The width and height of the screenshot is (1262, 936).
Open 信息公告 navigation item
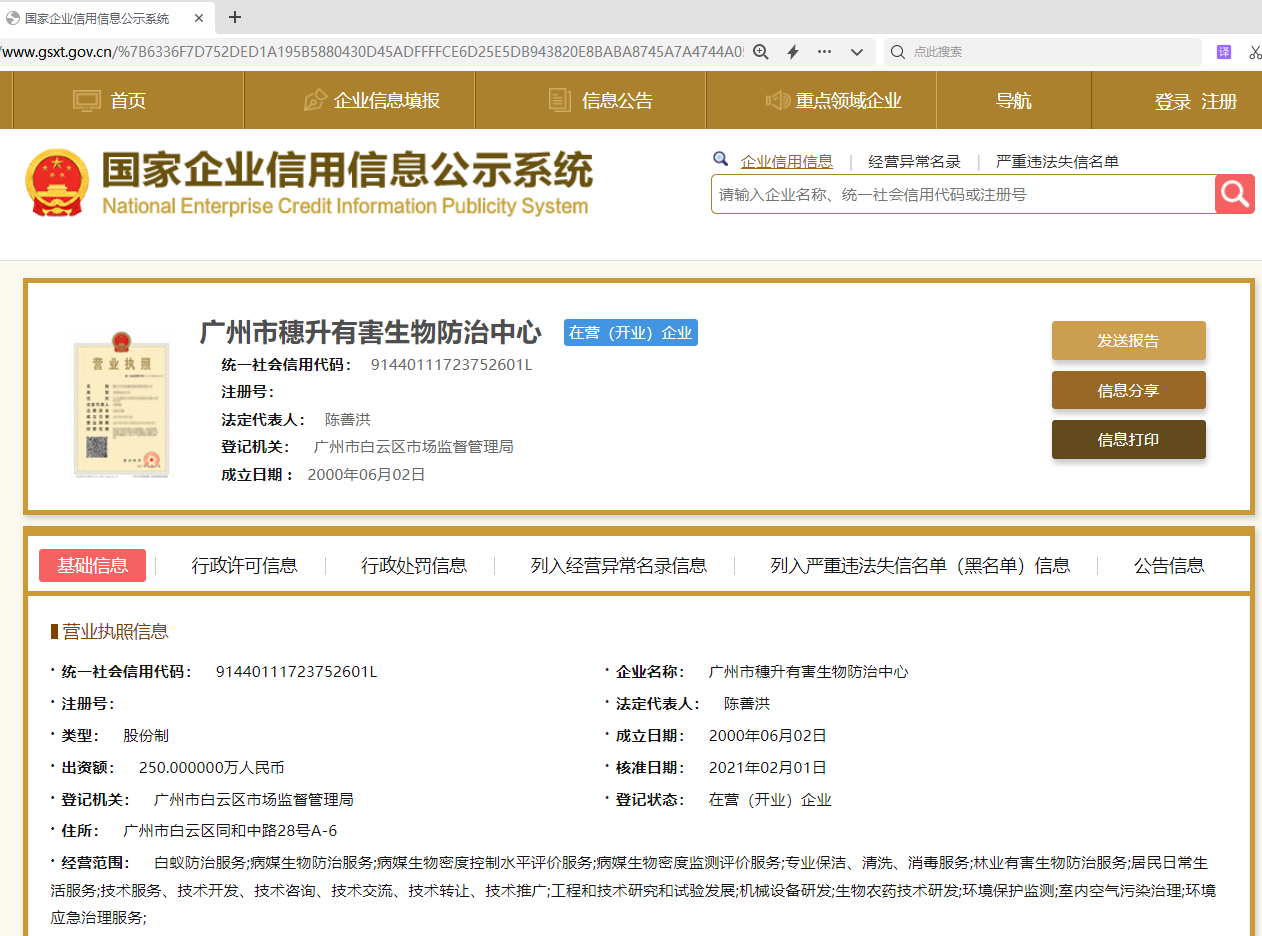click(617, 101)
